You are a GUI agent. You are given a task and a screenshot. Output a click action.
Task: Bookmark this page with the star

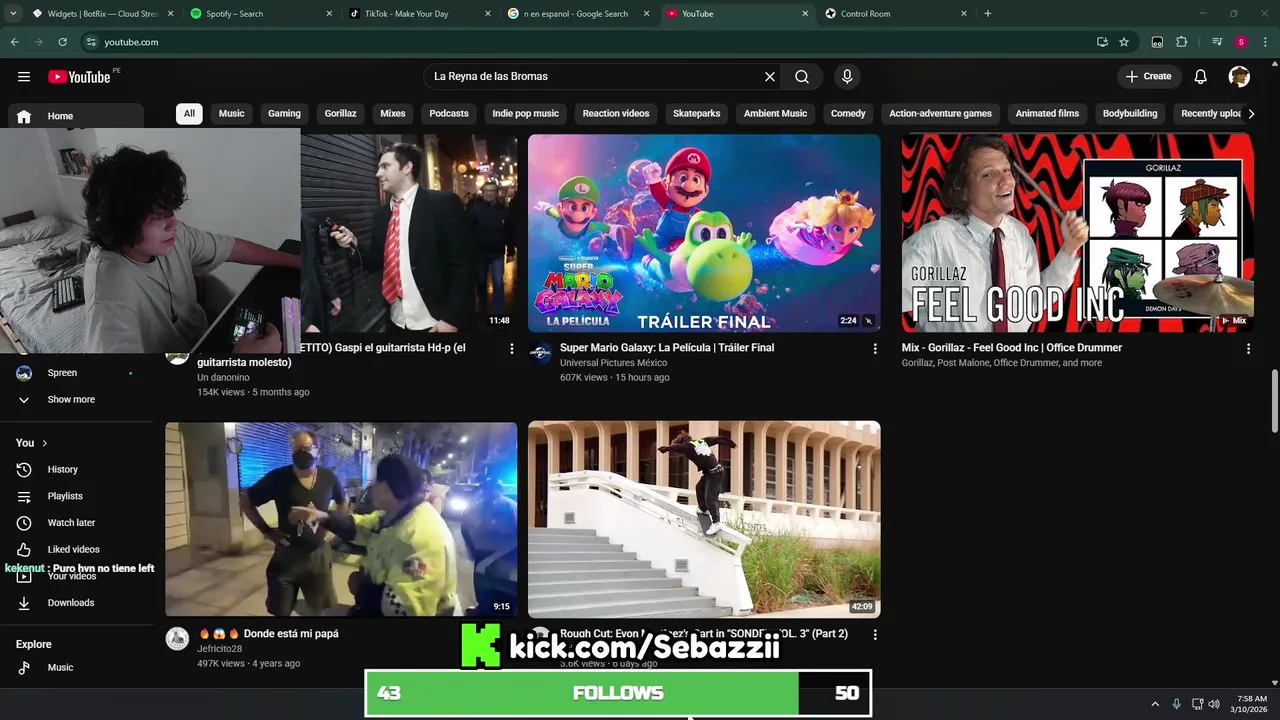[x=1124, y=42]
